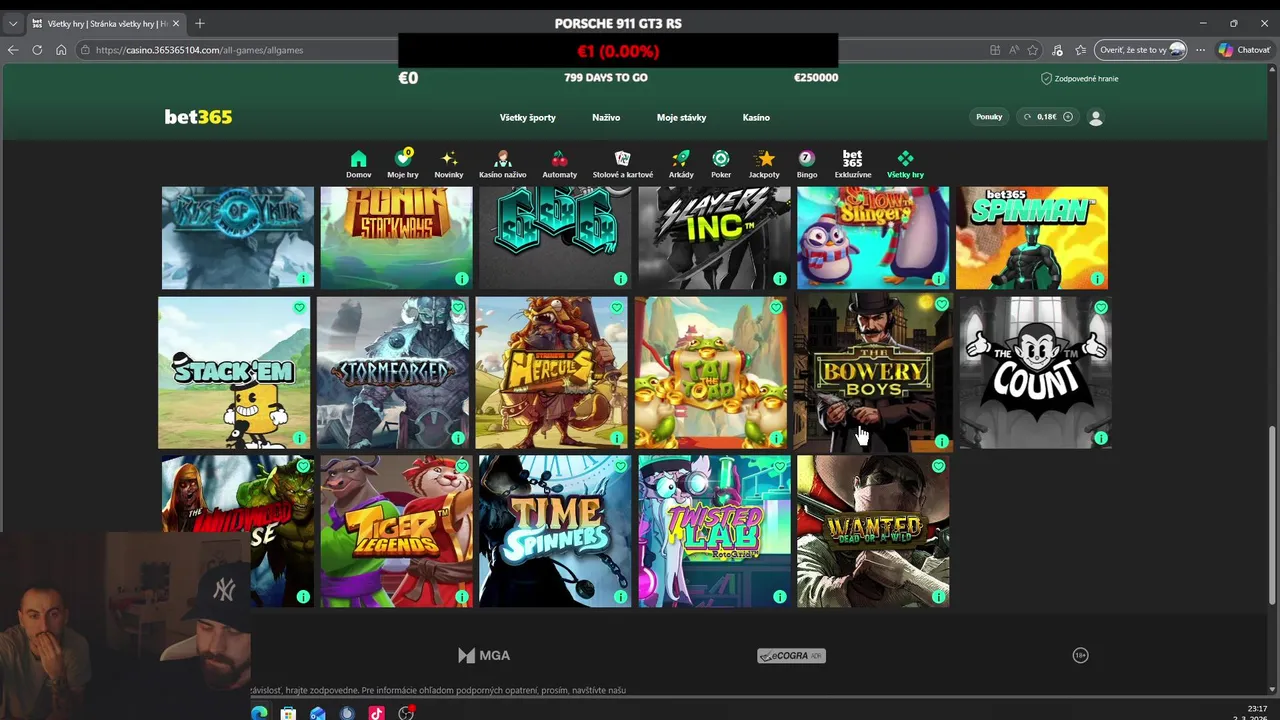The height and width of the screenshot is (720, 1280).
Task: Select the Všetky hry category
Action: tap(905, 164)
